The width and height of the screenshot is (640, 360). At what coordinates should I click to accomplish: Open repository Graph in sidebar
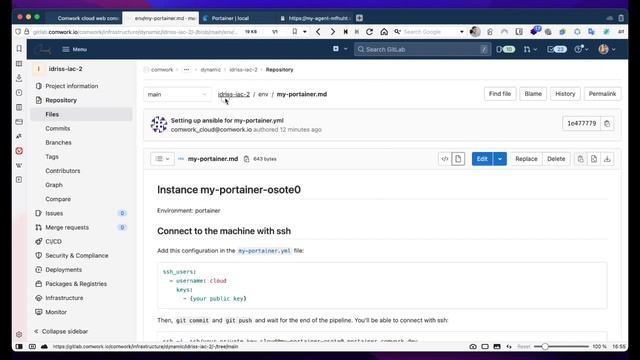click(x=54, y=185)
